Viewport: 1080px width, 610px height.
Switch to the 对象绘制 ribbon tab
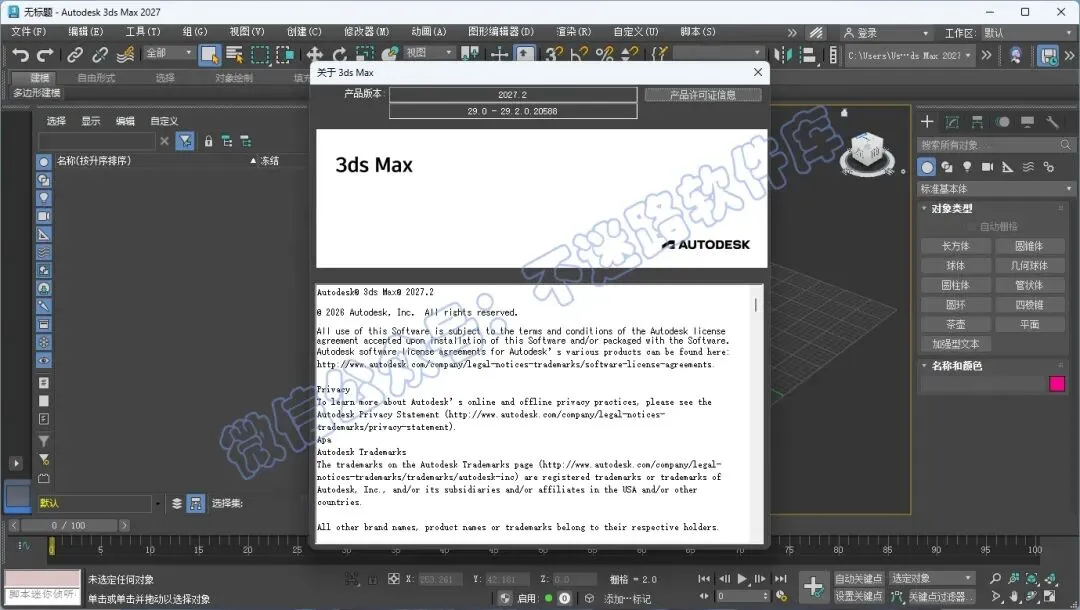click(x=233, y=78)
